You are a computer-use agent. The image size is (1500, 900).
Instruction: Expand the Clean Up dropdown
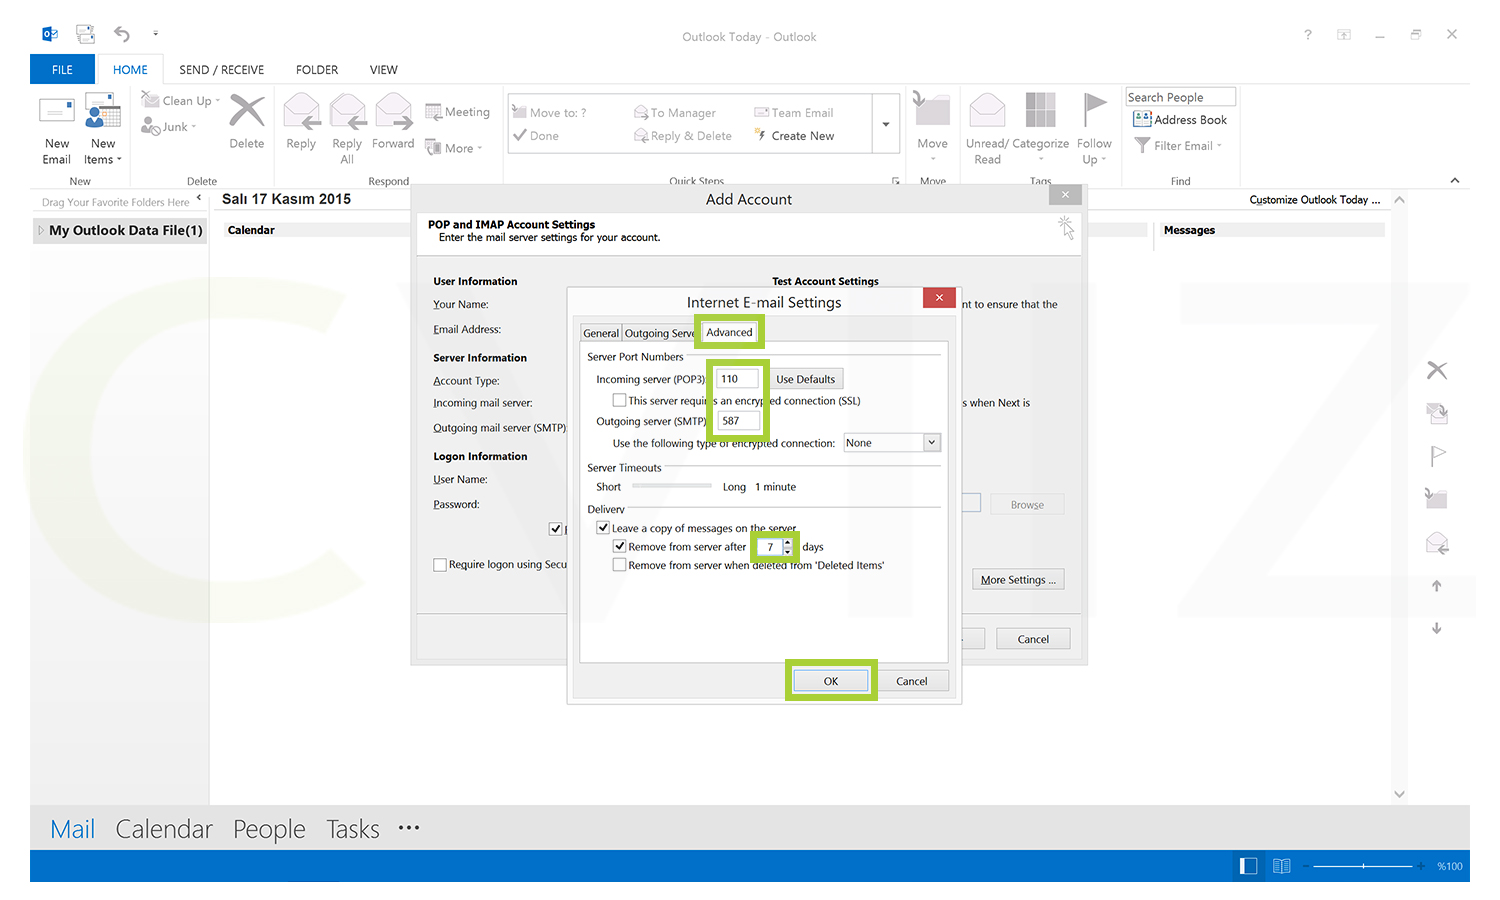(218, 101)
